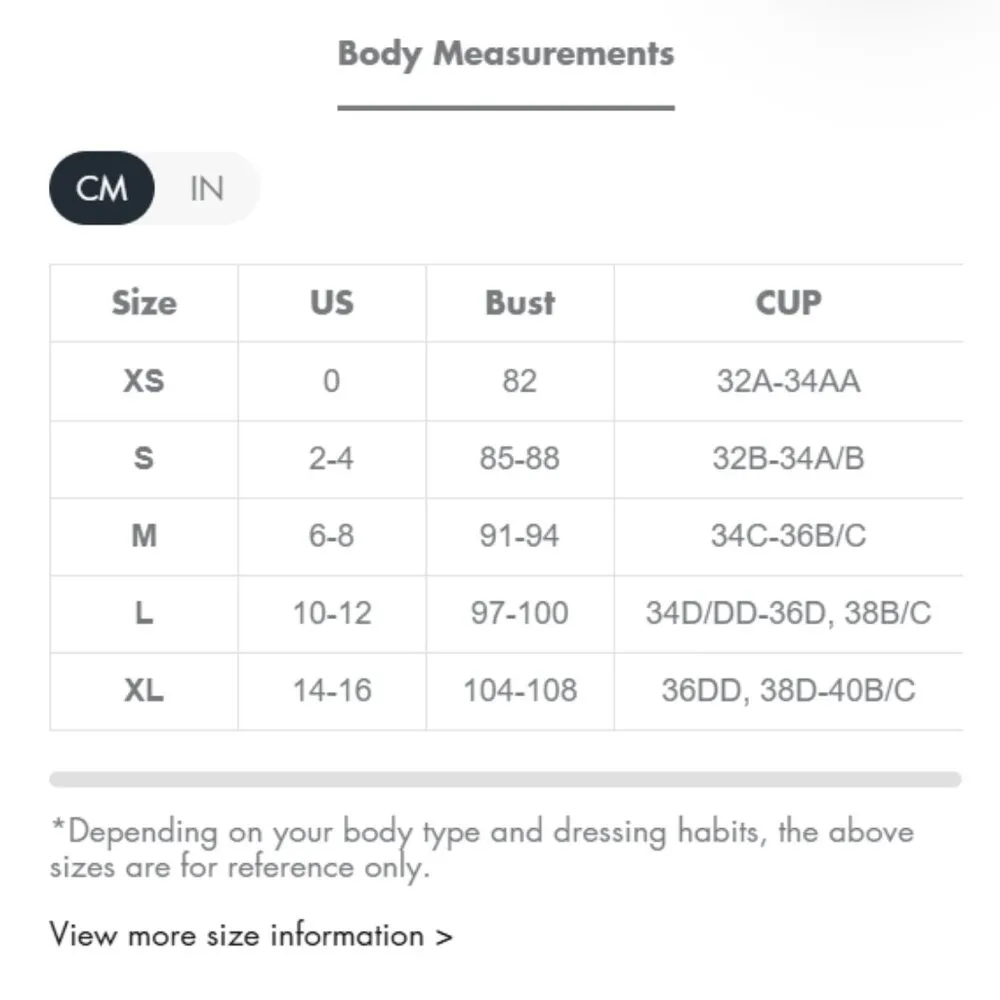Select the S size row label
The height and width of the screenshot is (1000, 1000).
(144, 459)
